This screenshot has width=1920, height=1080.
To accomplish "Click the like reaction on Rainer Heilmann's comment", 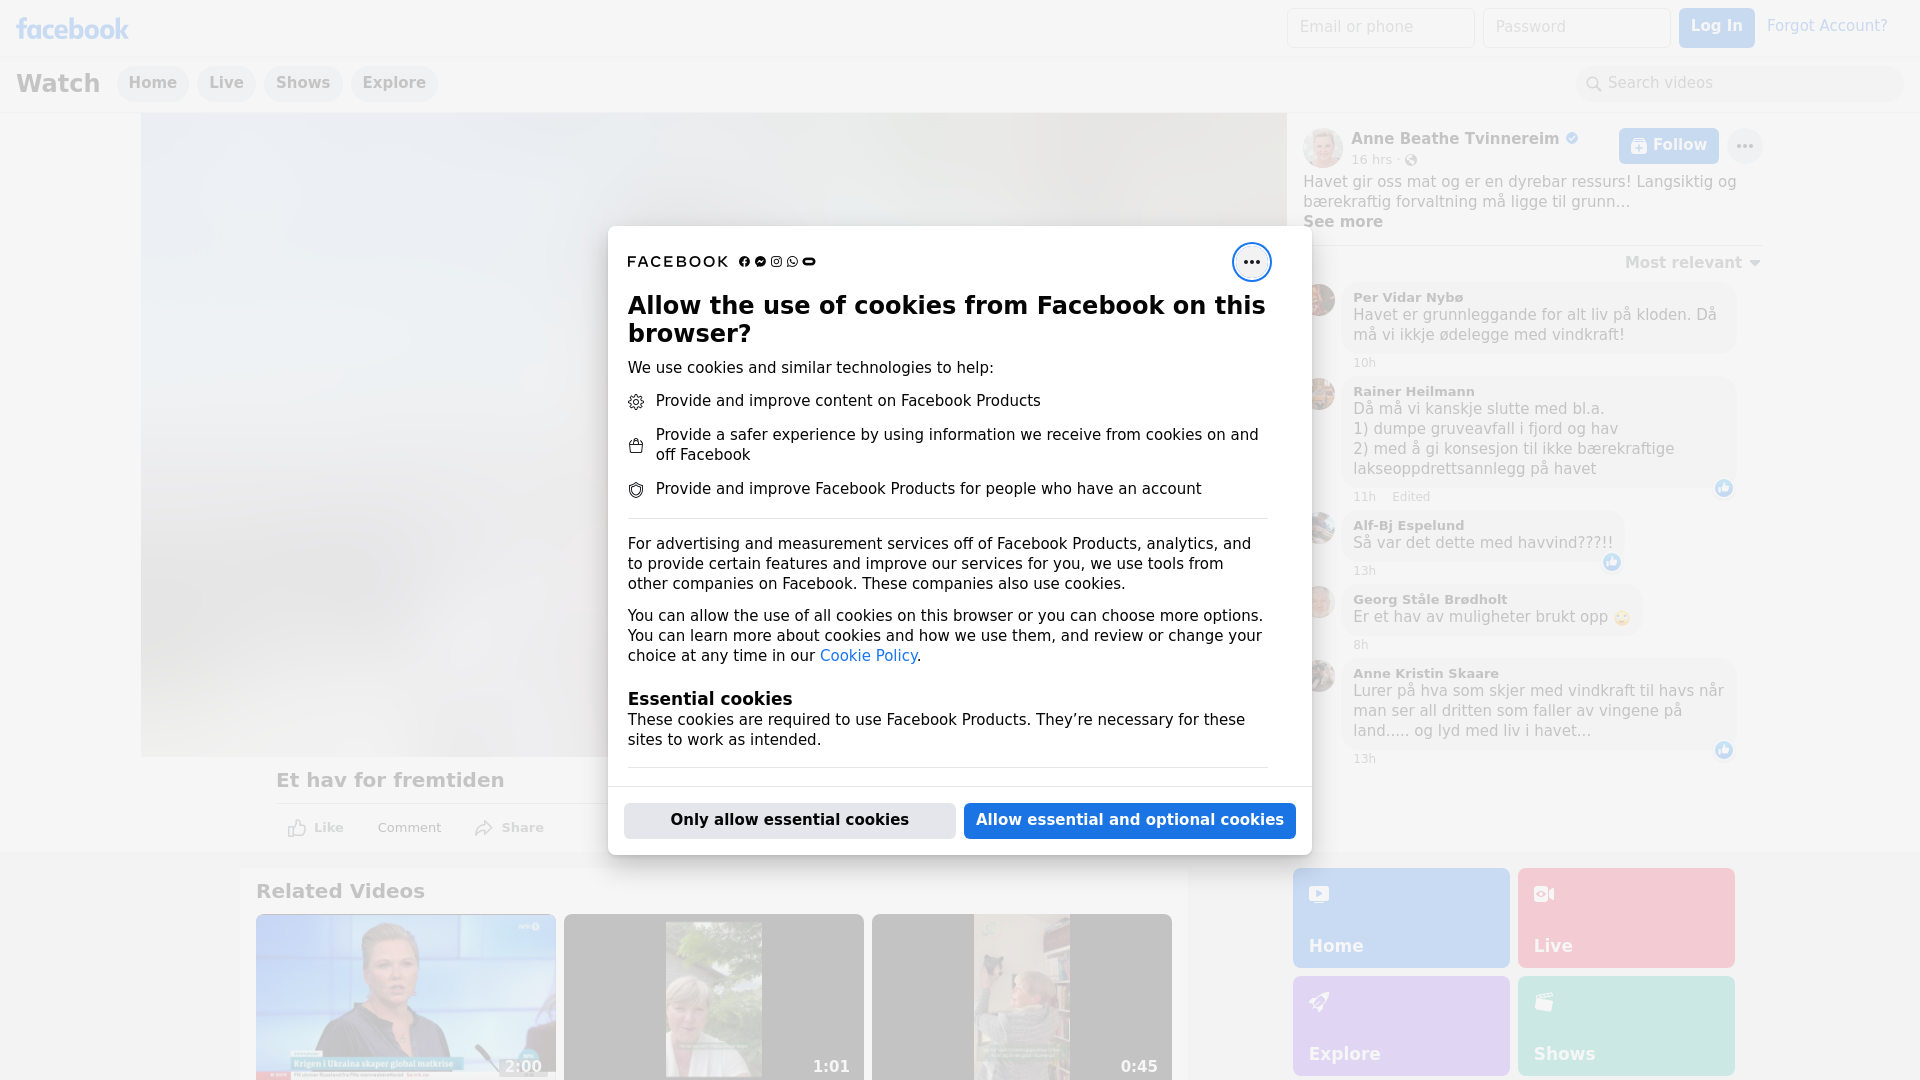I will point(1723,488).
